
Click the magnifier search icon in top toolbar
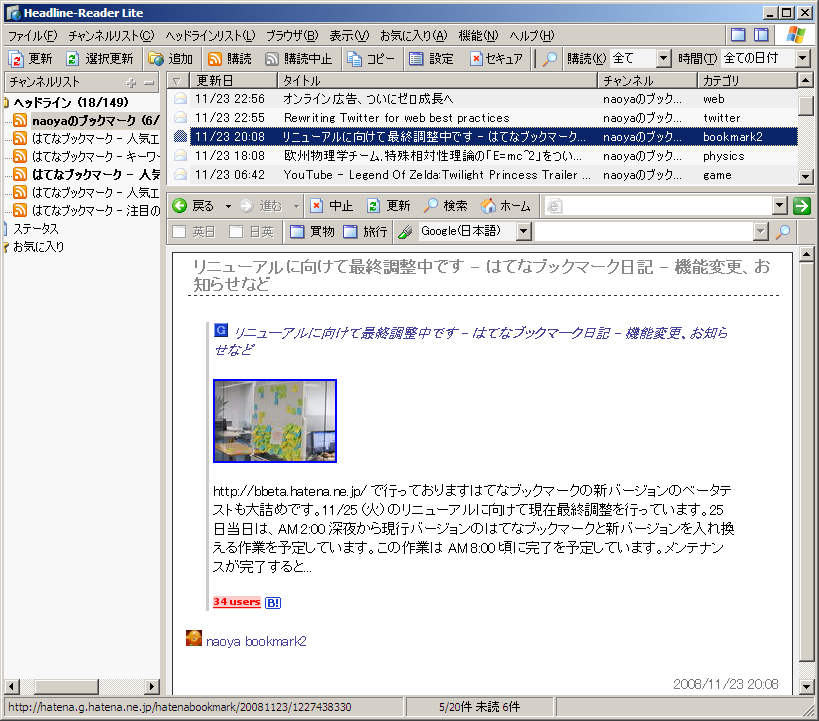click(549, 59)
